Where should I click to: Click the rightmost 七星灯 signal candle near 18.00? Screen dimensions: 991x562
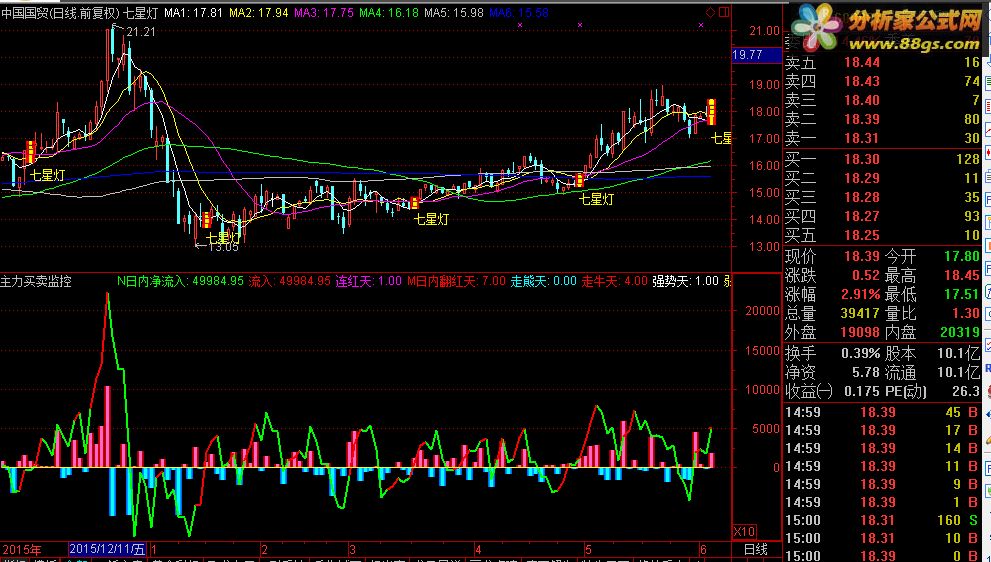[711, 112]
